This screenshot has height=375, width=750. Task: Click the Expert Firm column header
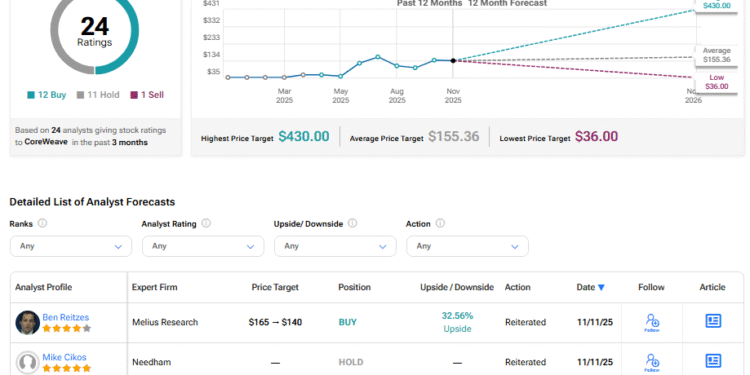coord(154,287)
